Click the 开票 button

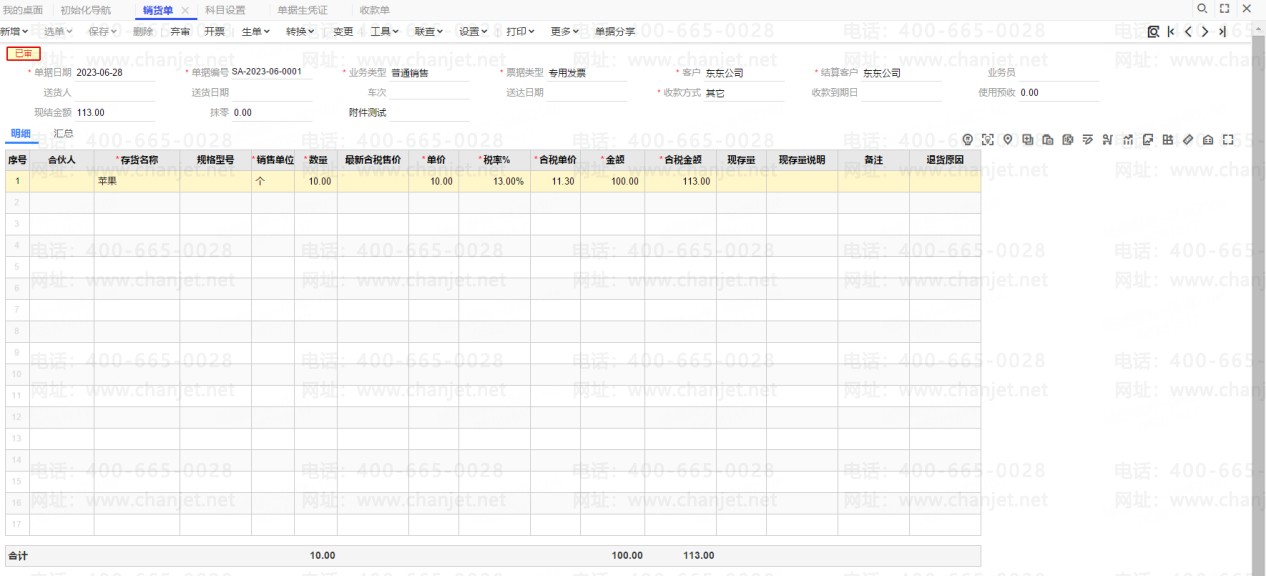tap(215, 32)
